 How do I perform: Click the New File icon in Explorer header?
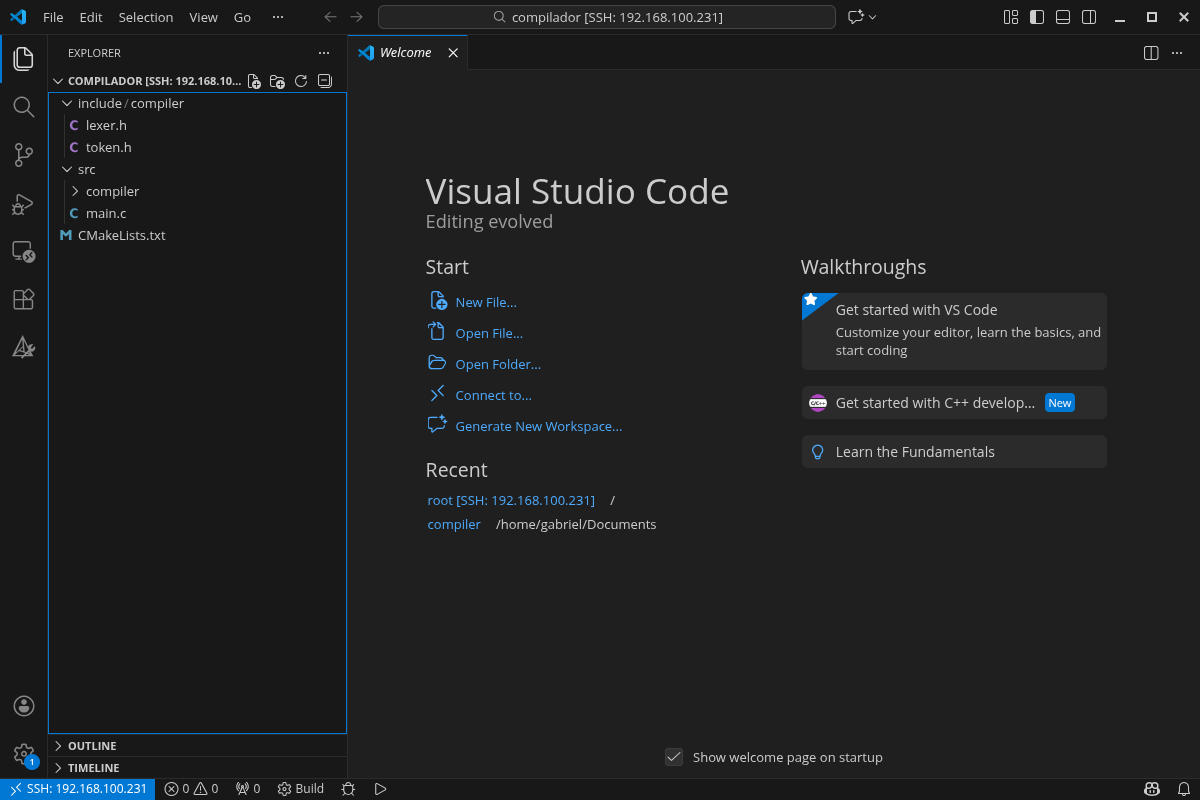pyautogui.click(x=254, y=81)
